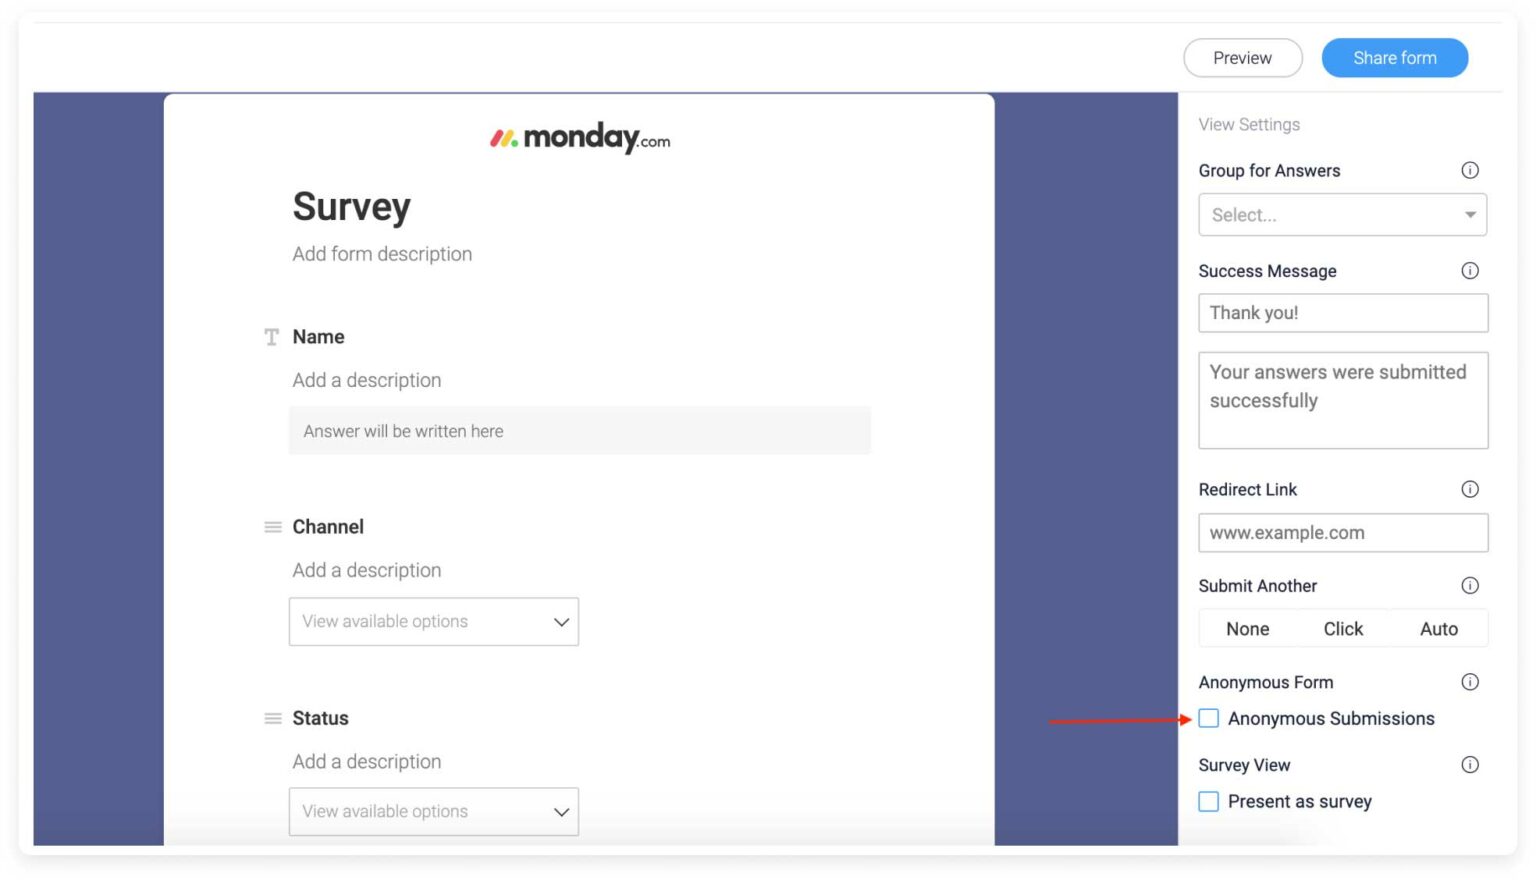Screen dimensions: 1536x880
Task: Check the Present as survey option
Action: (x=1208, y=801)
